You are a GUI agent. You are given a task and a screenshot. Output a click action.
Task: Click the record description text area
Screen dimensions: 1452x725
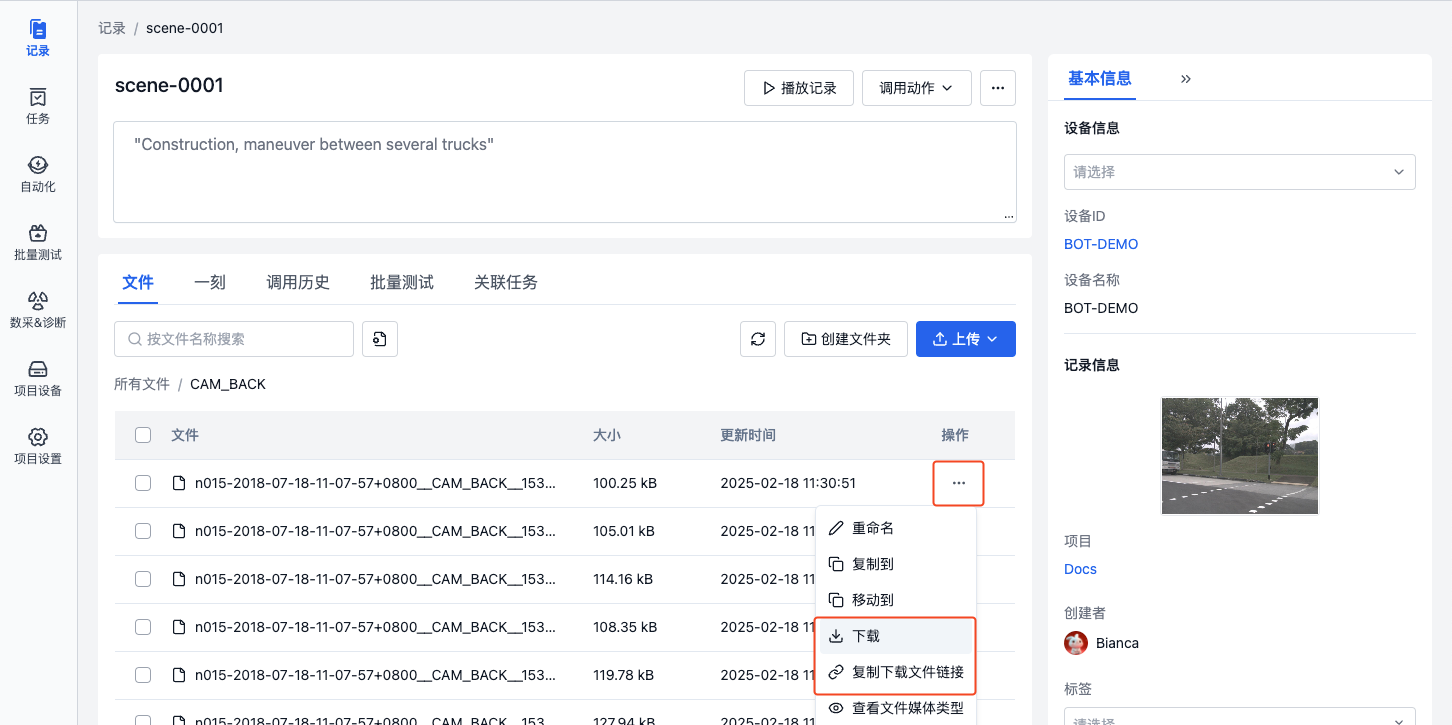pyautogui.click(x=565, y=172)
